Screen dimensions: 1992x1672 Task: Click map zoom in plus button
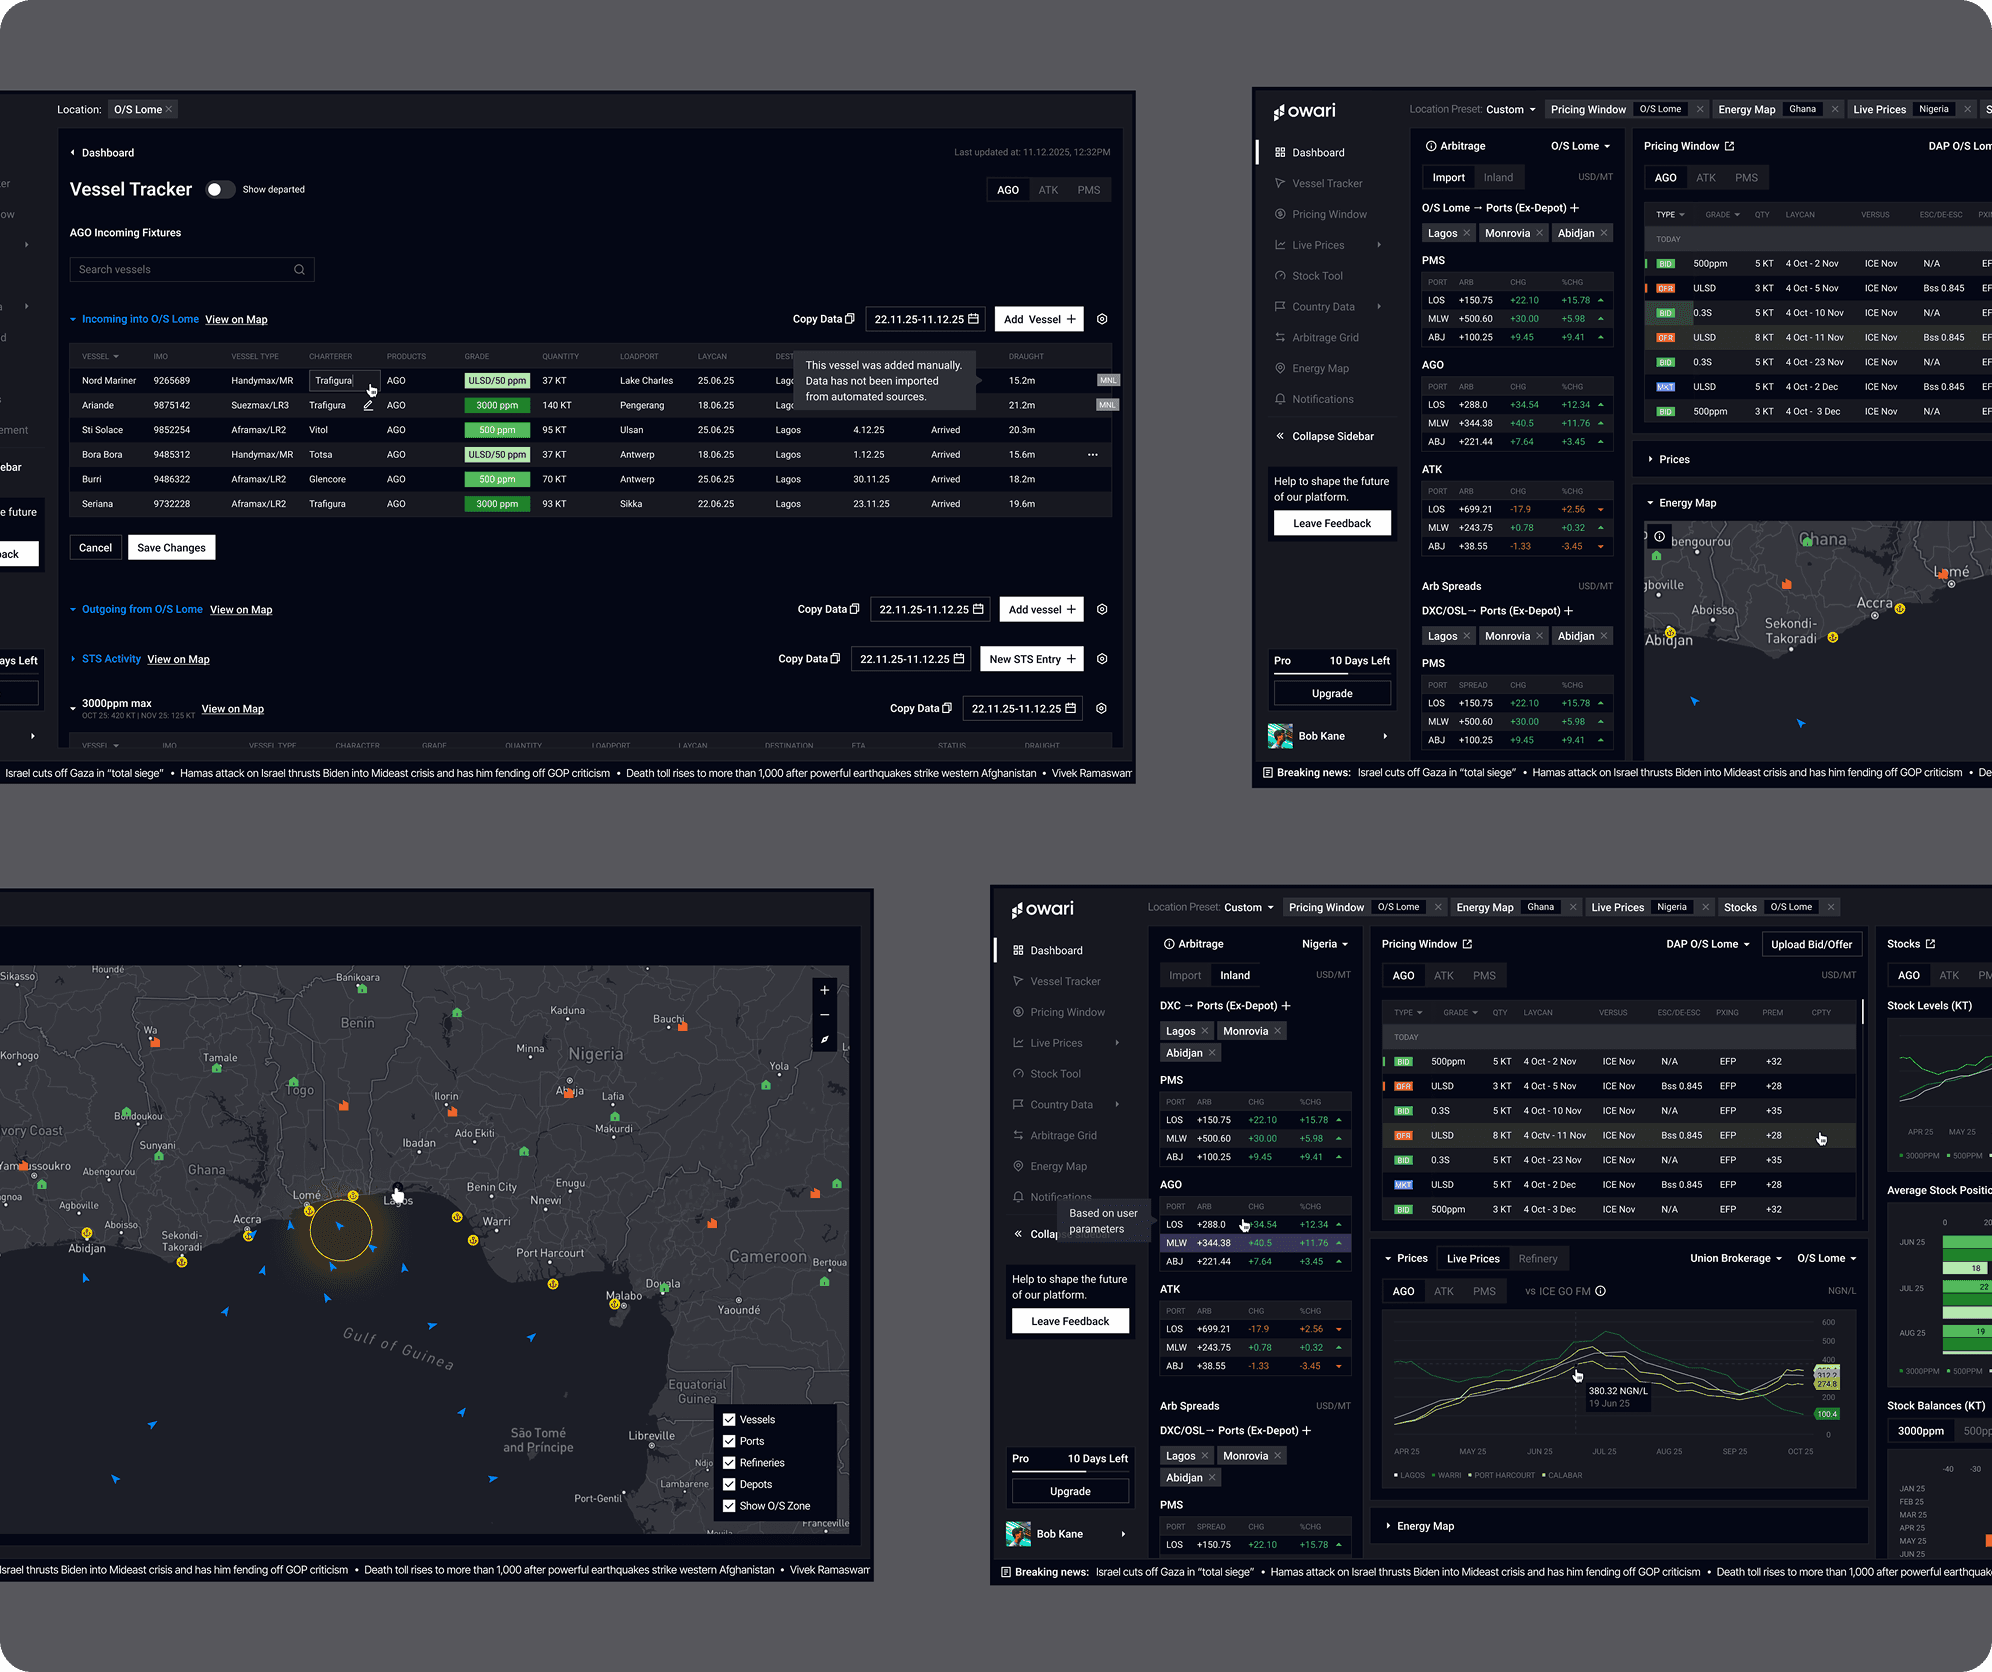pos(824,990)
